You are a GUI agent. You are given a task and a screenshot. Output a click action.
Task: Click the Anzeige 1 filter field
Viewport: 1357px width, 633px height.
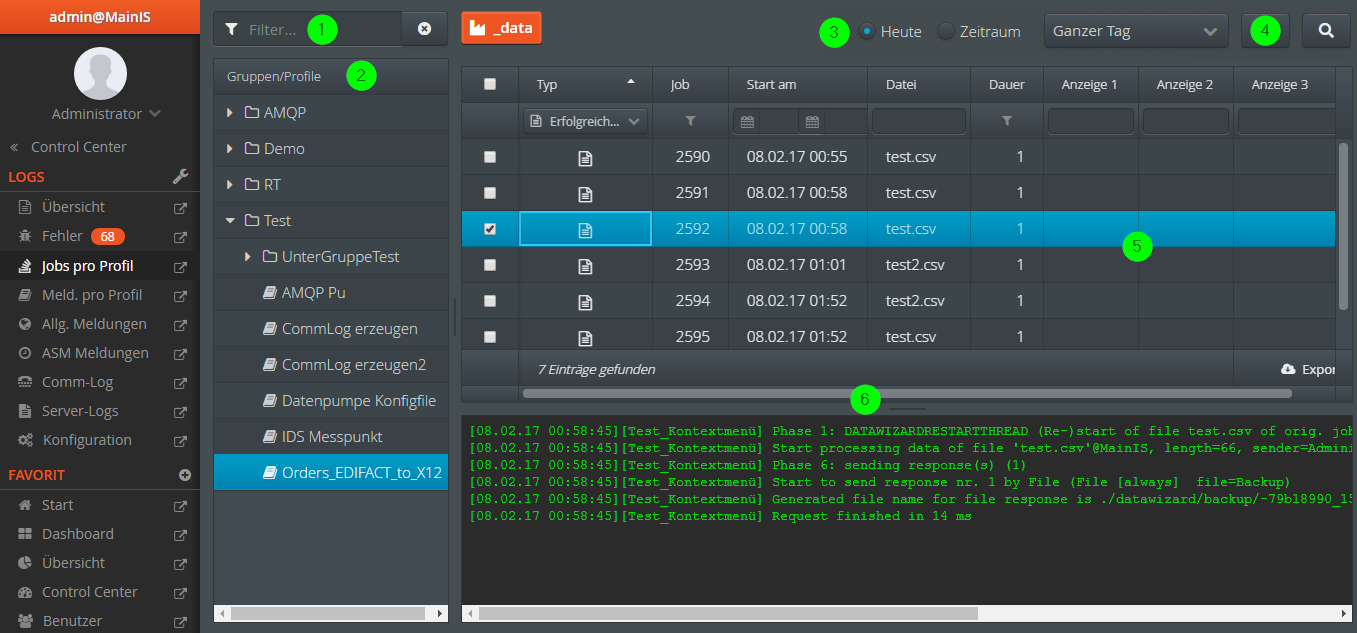coord(1091,121)
